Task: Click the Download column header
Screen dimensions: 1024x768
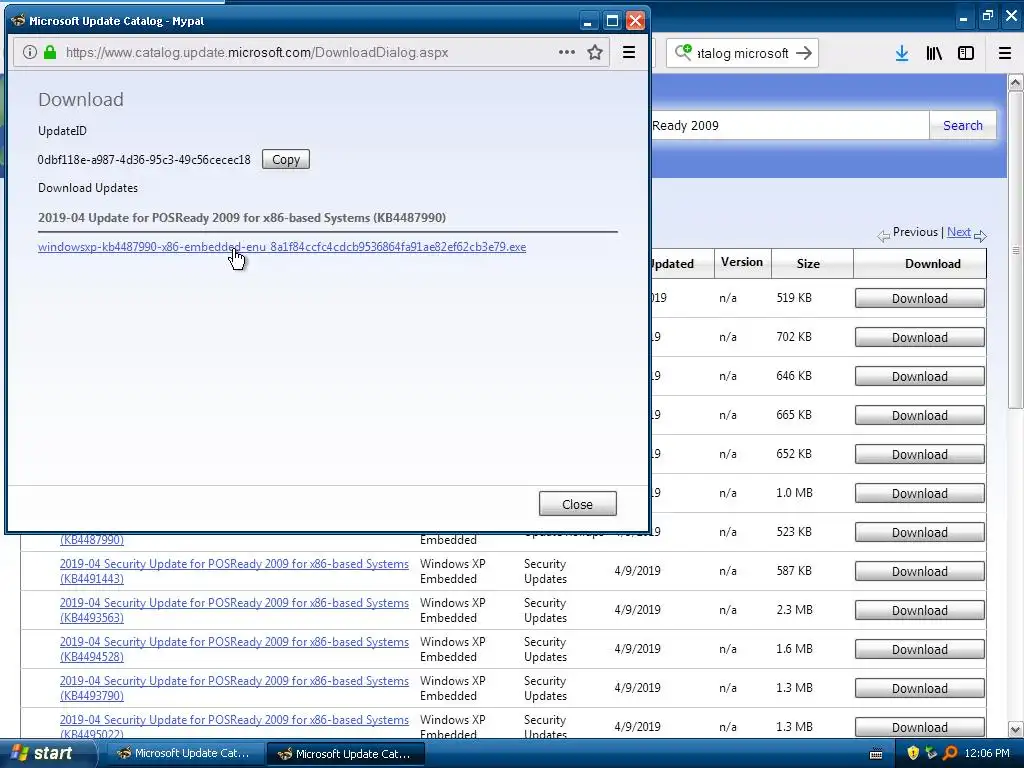Action: click(x=933, y=264)
